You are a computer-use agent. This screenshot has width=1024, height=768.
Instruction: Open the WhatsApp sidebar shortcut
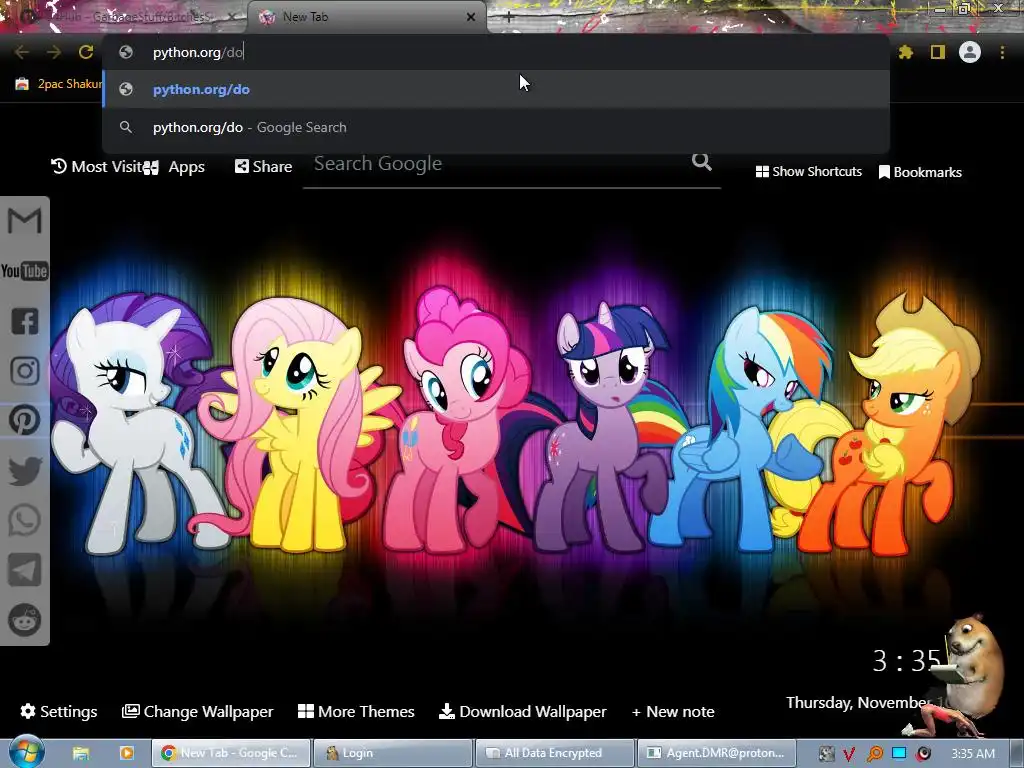click(x=24, y=520)
